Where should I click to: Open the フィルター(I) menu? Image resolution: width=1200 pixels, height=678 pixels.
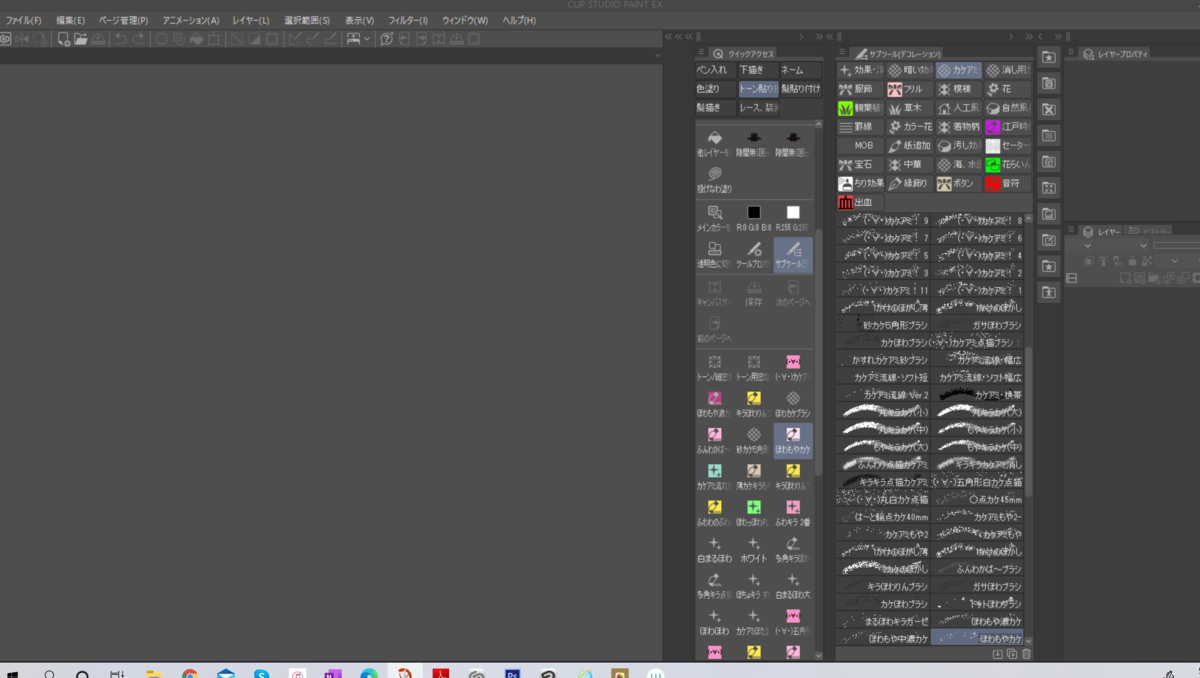pos(408,21)
